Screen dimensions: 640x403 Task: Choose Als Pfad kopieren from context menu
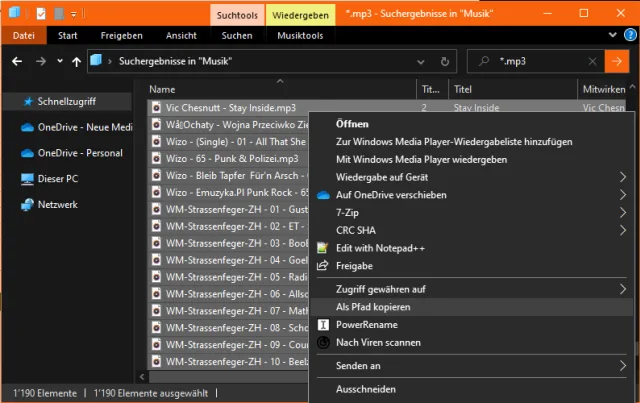point(373,307)
